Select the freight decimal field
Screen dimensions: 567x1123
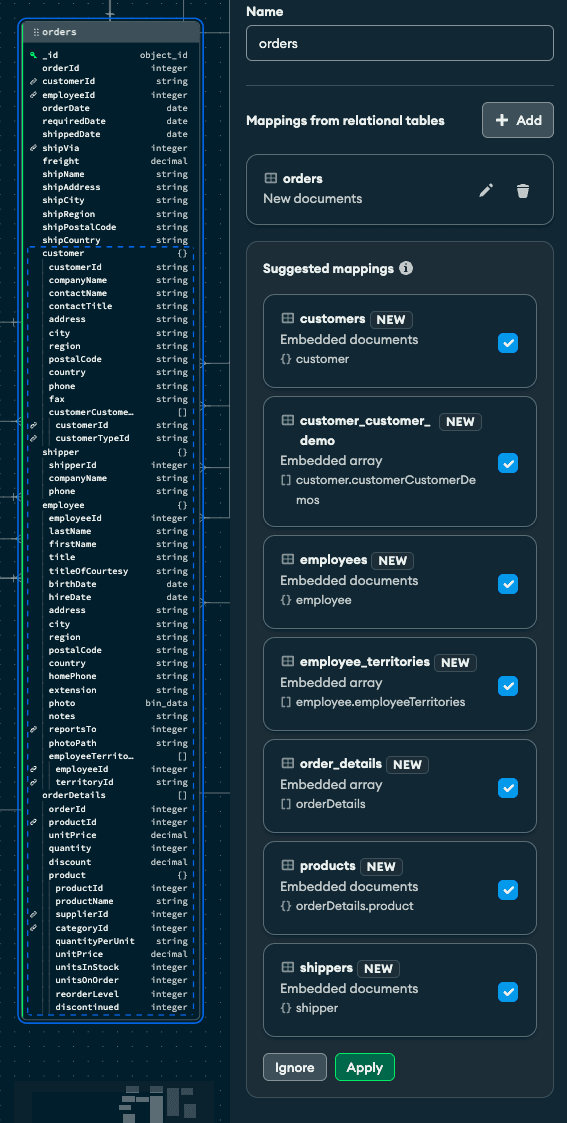point(111,161)
